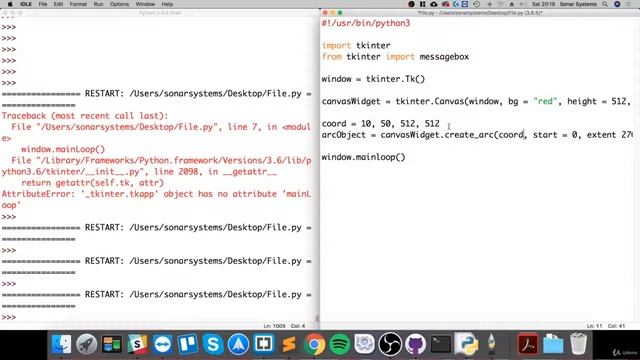The image size is (640, 360).
Task: Open the IDLE application menu
Action: [x=26, y=4]
